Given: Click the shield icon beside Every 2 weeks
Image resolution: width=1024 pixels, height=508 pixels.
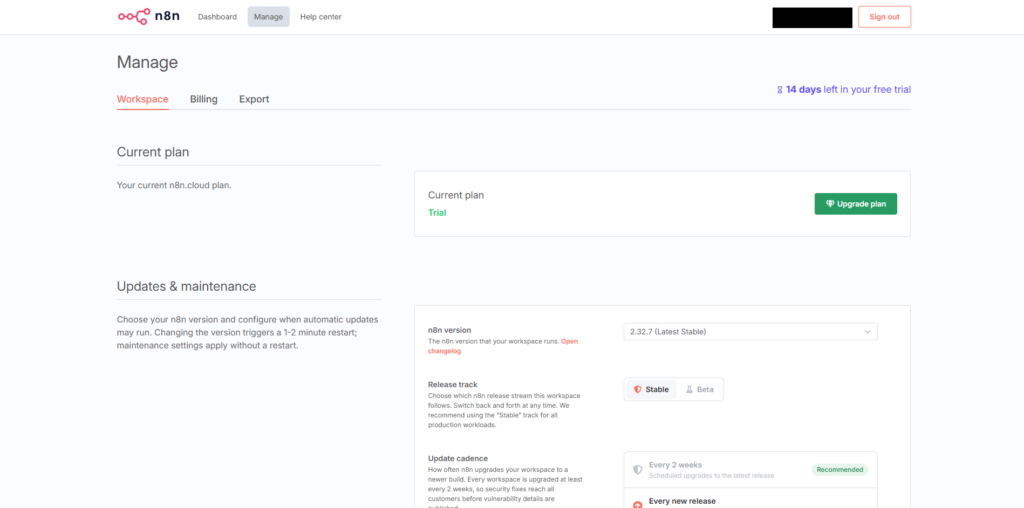Looking at the screenshot, I should (638, 469).
